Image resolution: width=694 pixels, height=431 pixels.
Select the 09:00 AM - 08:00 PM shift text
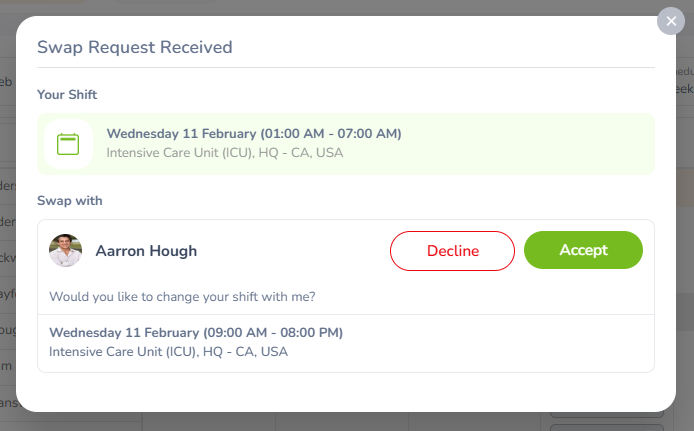[x=196, y=333]
